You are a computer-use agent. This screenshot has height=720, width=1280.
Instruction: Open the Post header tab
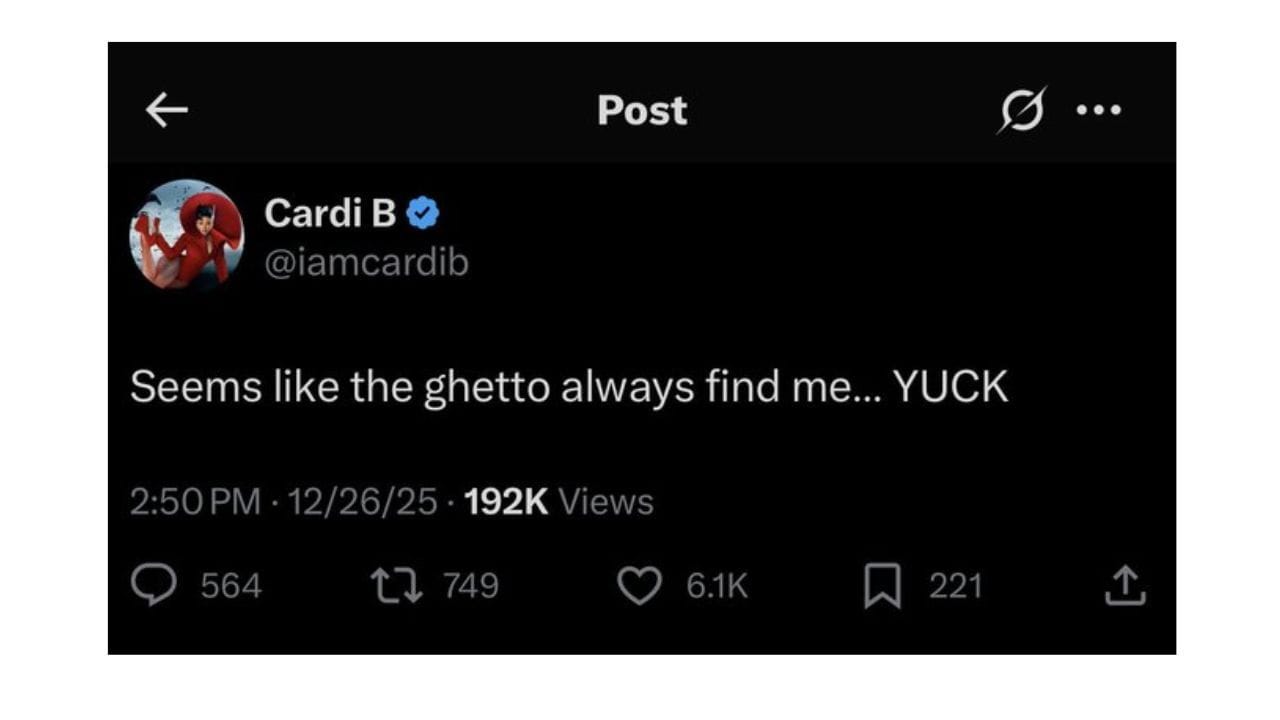[641, 110]
